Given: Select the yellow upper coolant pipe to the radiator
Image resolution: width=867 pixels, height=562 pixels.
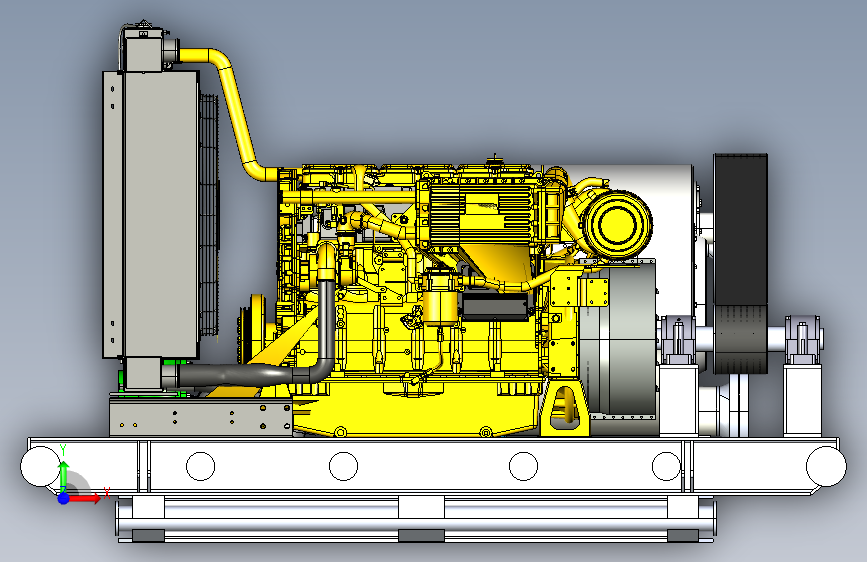Looking at the screenshot, I should (235, 113).
